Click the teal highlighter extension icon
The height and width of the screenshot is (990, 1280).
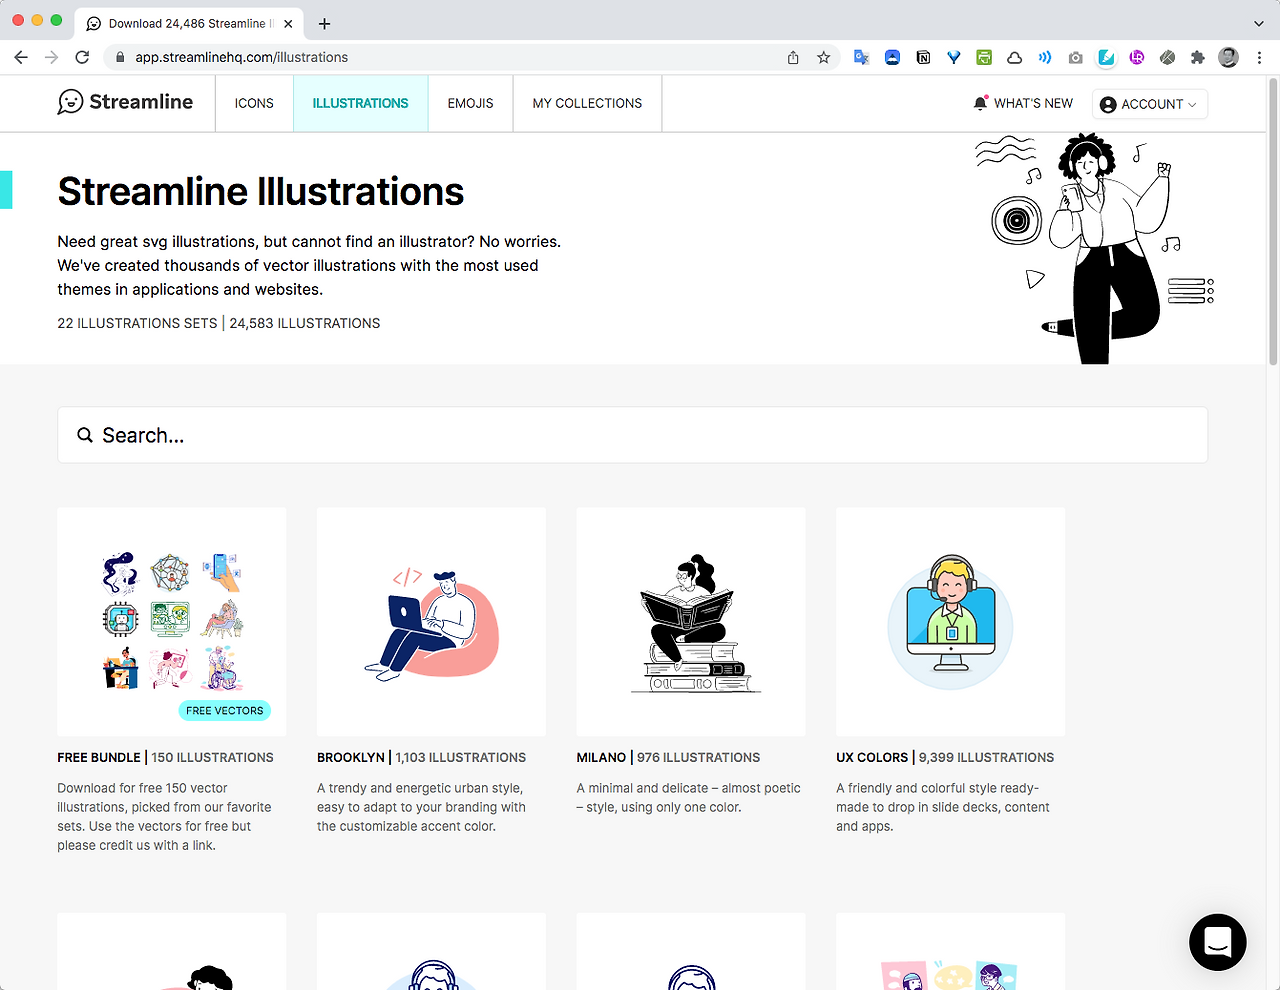[1106, 58]
